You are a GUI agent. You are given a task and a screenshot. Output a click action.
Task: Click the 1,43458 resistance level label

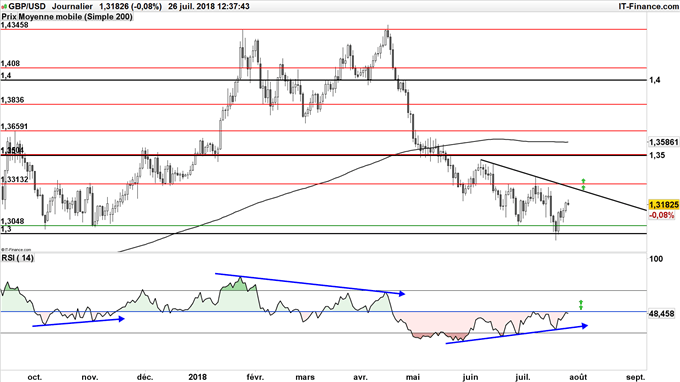pyautogui.click(x=14, y=25)
